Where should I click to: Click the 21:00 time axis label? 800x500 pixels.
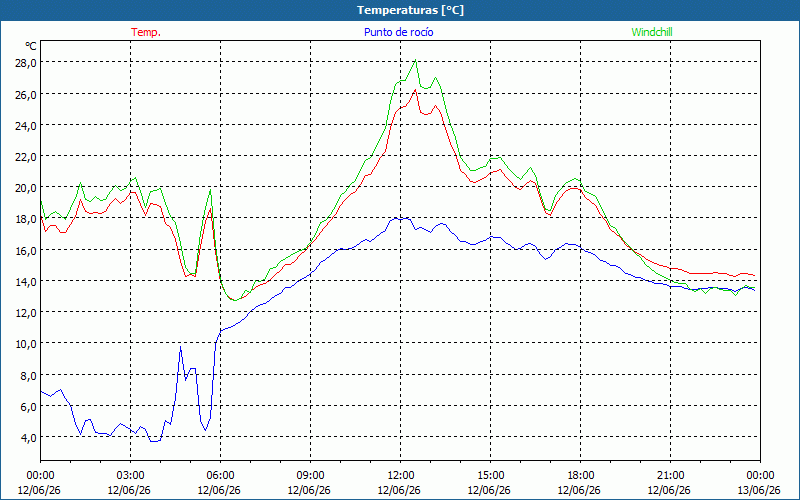670,476
